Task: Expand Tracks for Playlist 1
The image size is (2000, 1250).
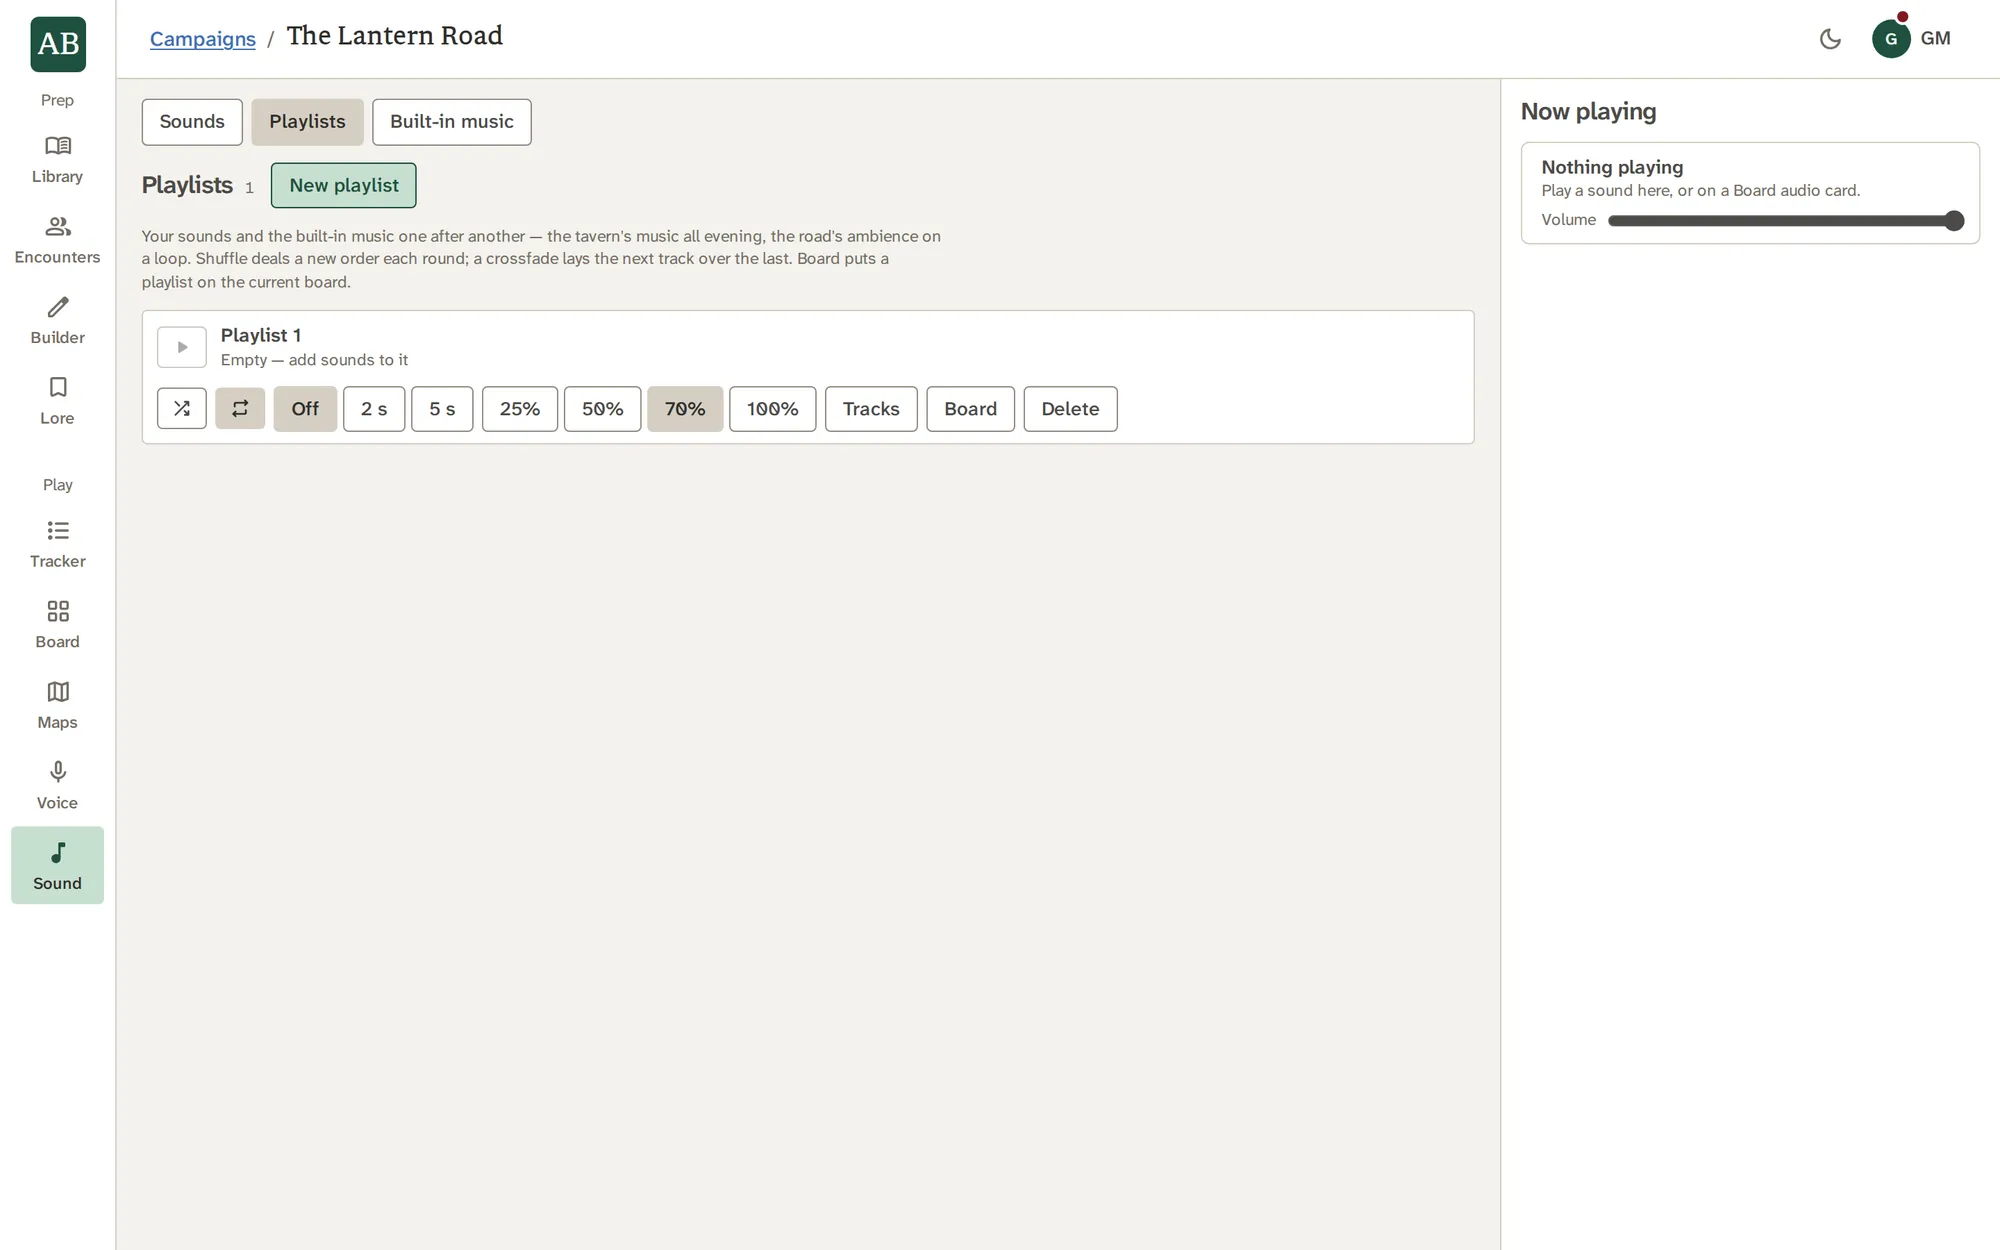Action: click(871, 409)
